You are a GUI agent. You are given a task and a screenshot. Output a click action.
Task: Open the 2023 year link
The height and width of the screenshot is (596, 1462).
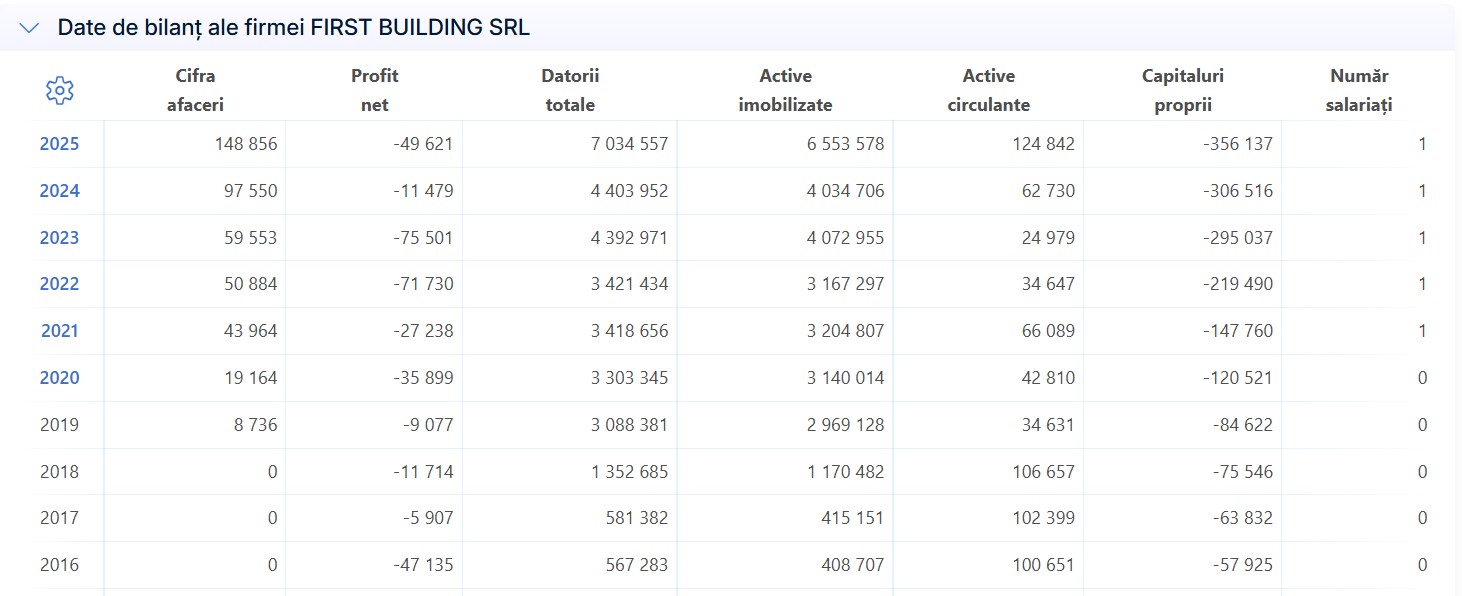click(x=59, y=238)
